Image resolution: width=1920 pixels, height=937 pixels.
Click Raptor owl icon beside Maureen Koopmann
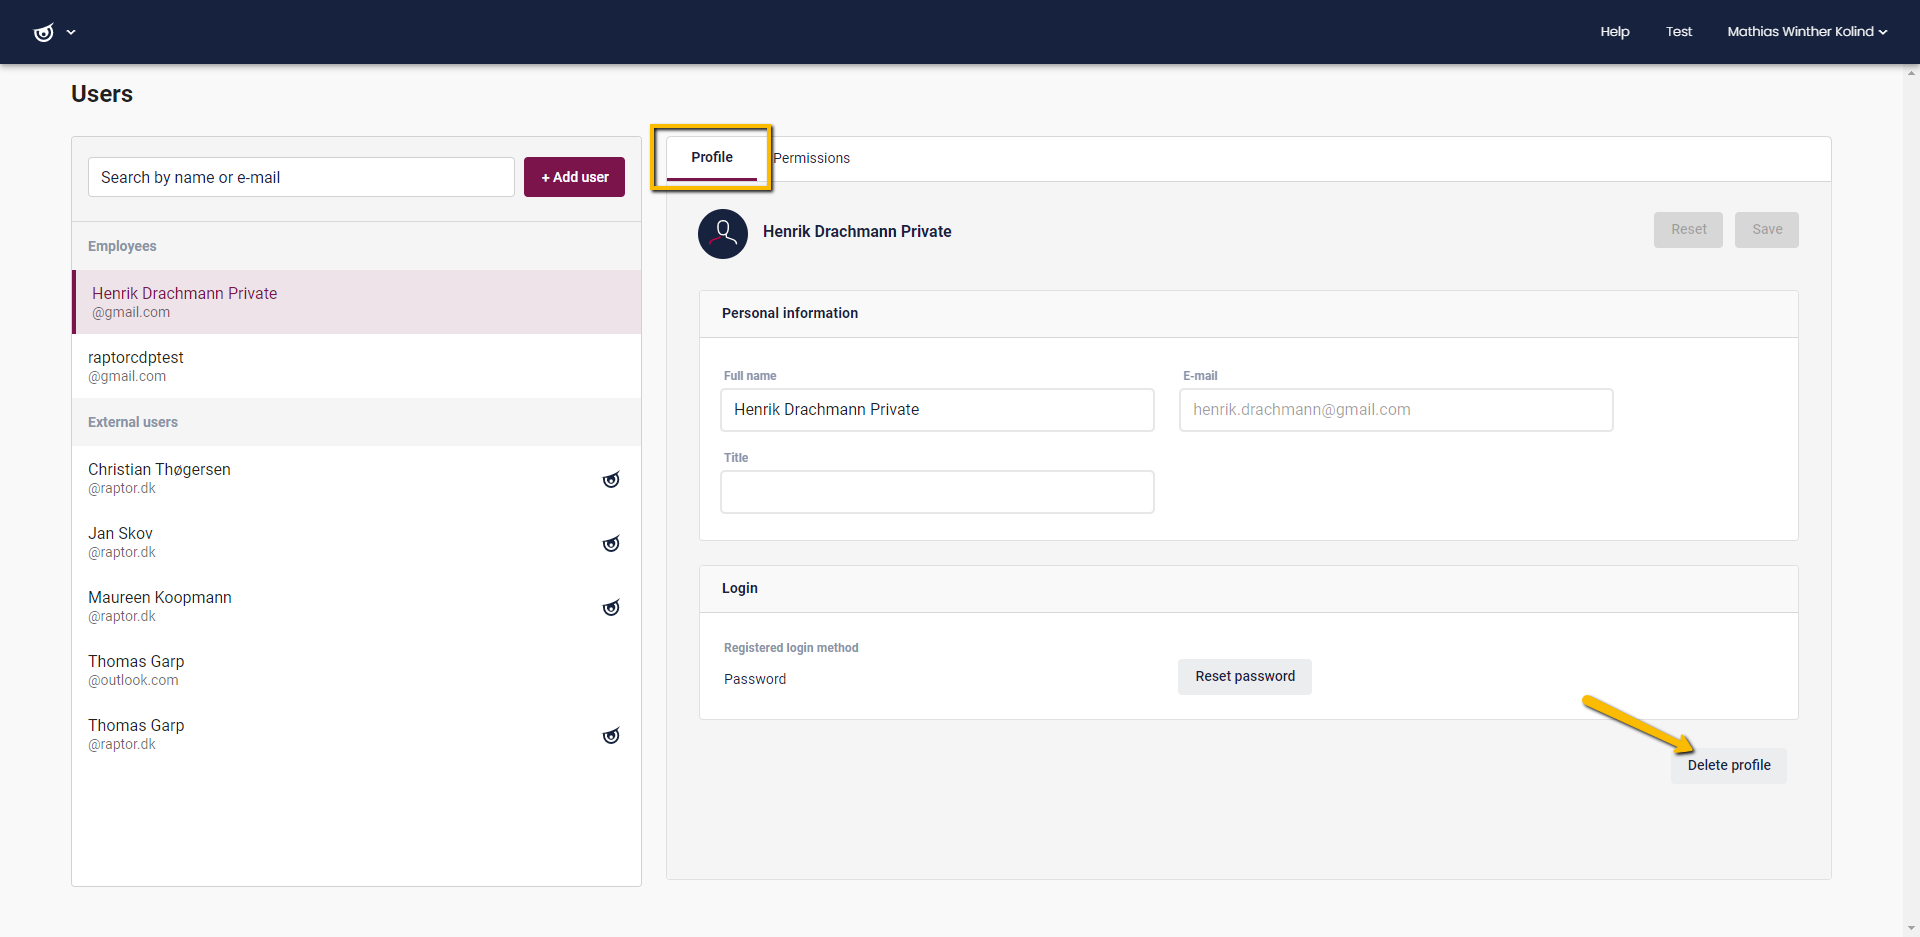(611, 607)
